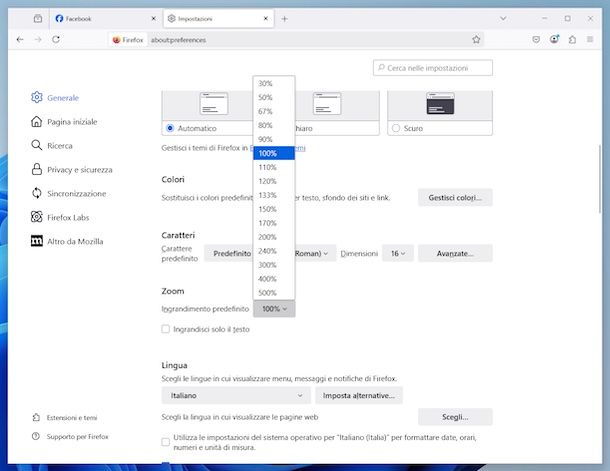
Task: Reload the page with refresh icon
Action: 56,39
